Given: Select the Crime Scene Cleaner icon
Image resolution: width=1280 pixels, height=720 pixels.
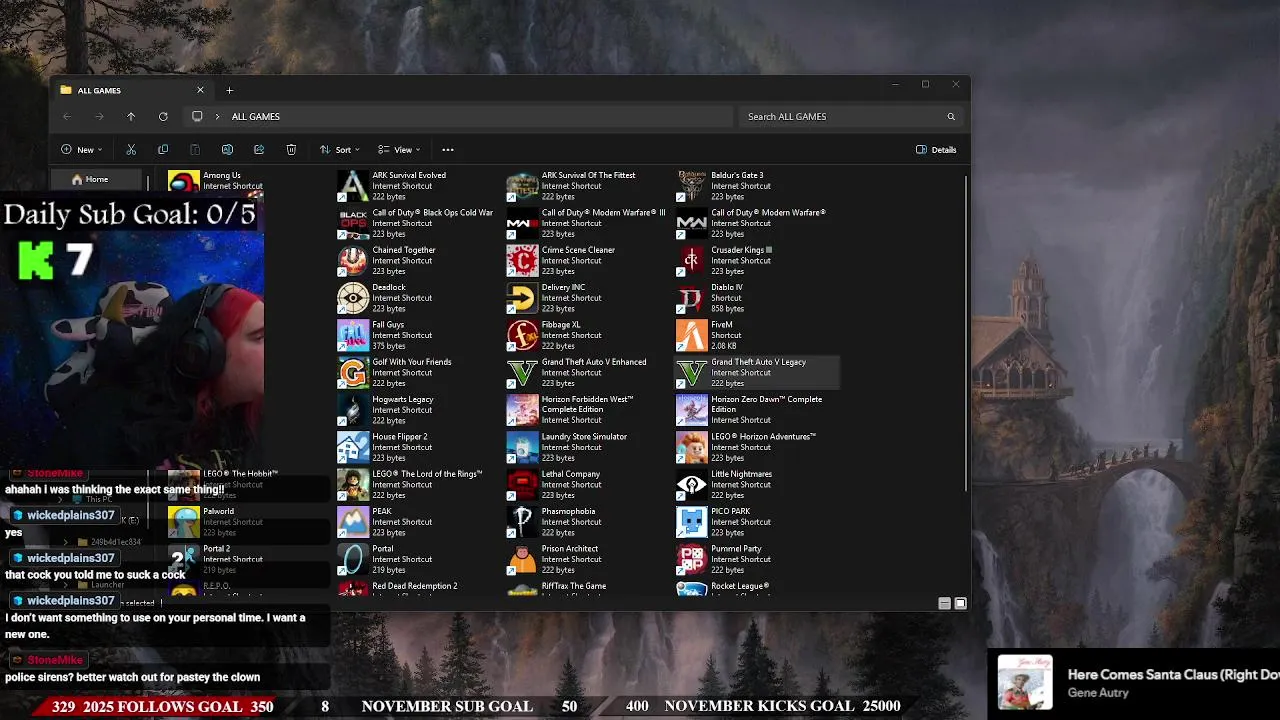Looking at the screenshot, I should [x=522, y=261].
